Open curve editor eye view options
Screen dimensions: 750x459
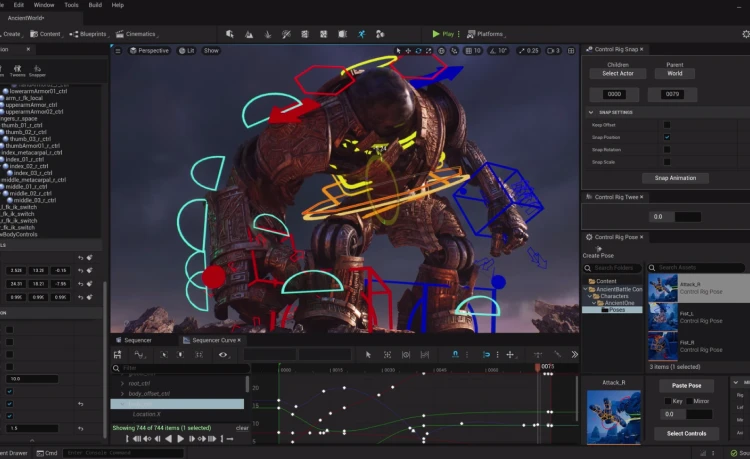click(x=223, y=355)
